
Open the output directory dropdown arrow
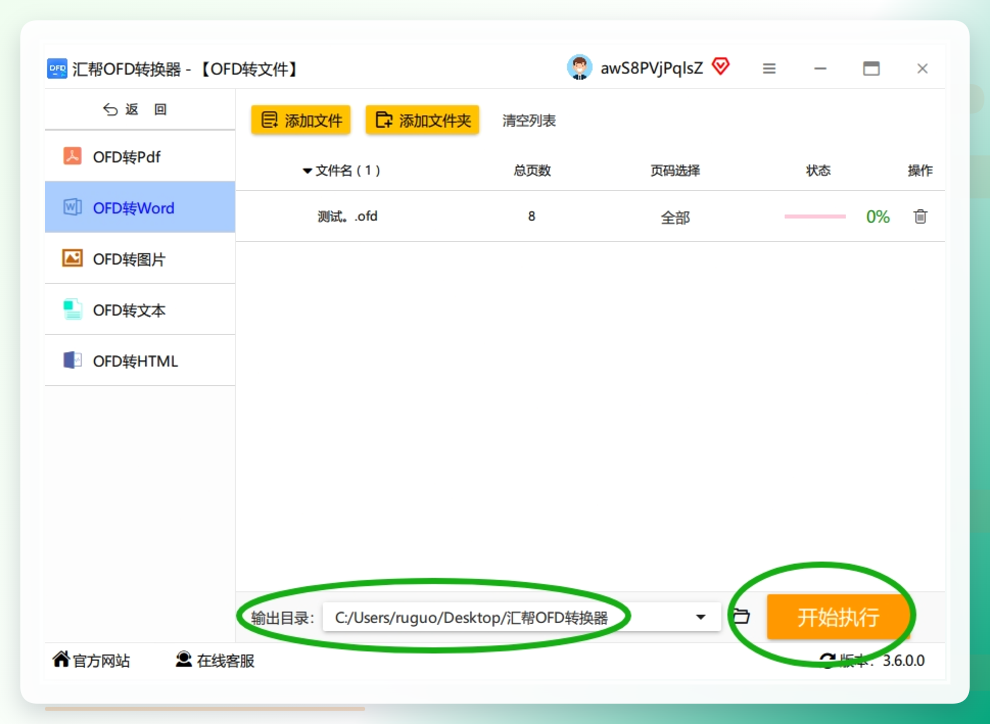[700, 617]
